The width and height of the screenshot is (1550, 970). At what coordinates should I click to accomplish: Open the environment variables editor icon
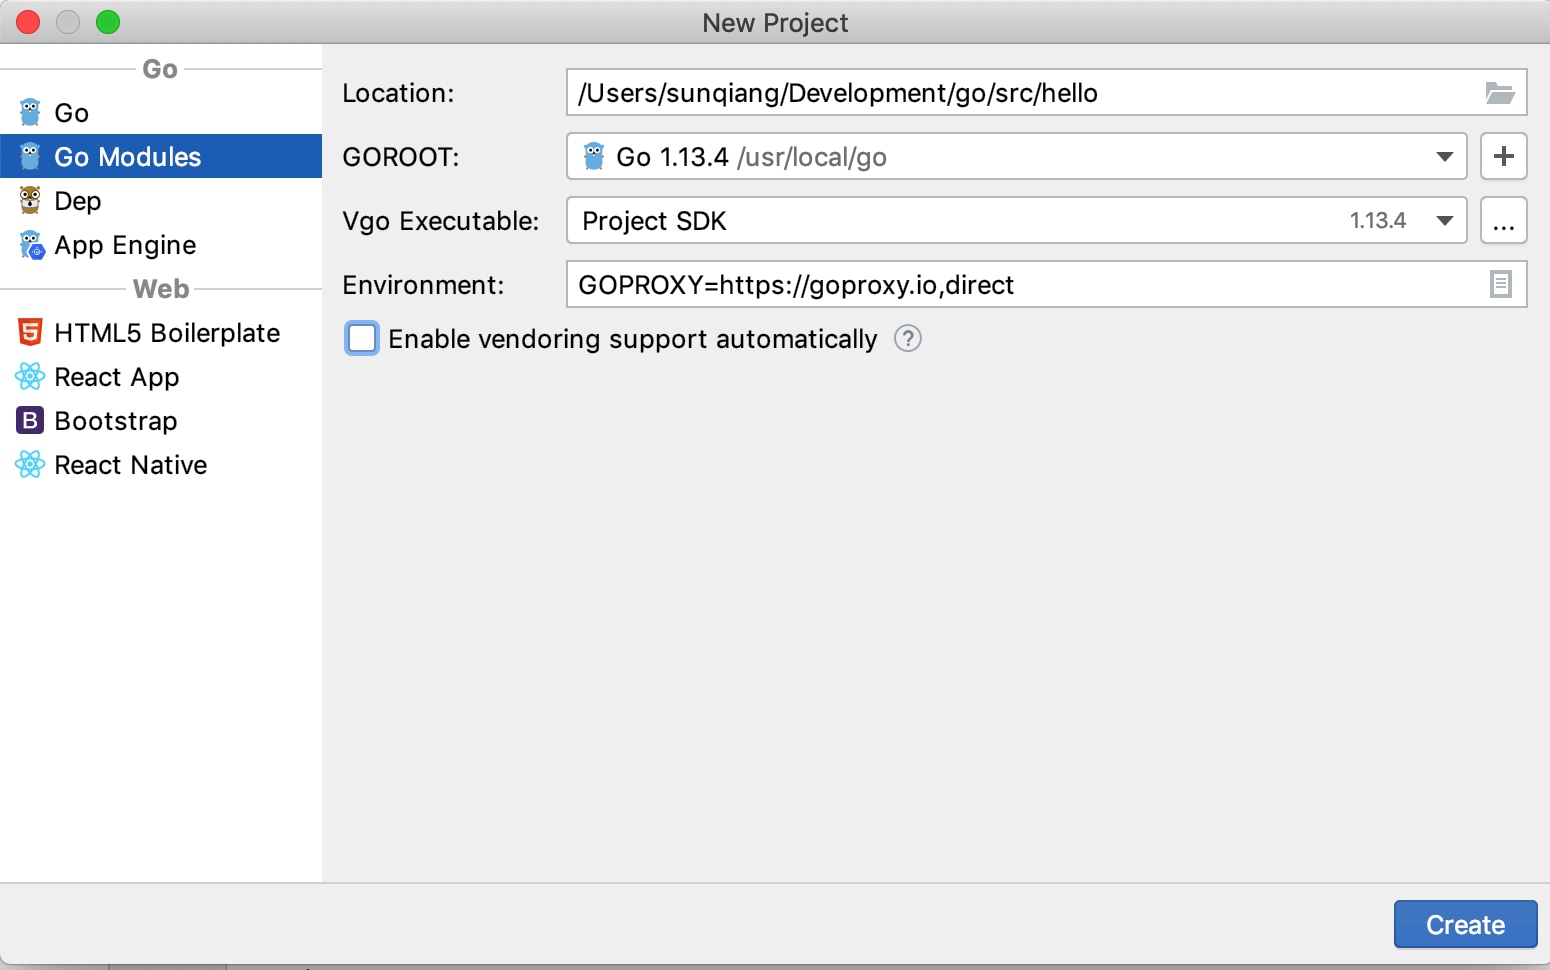[1500, 284]
